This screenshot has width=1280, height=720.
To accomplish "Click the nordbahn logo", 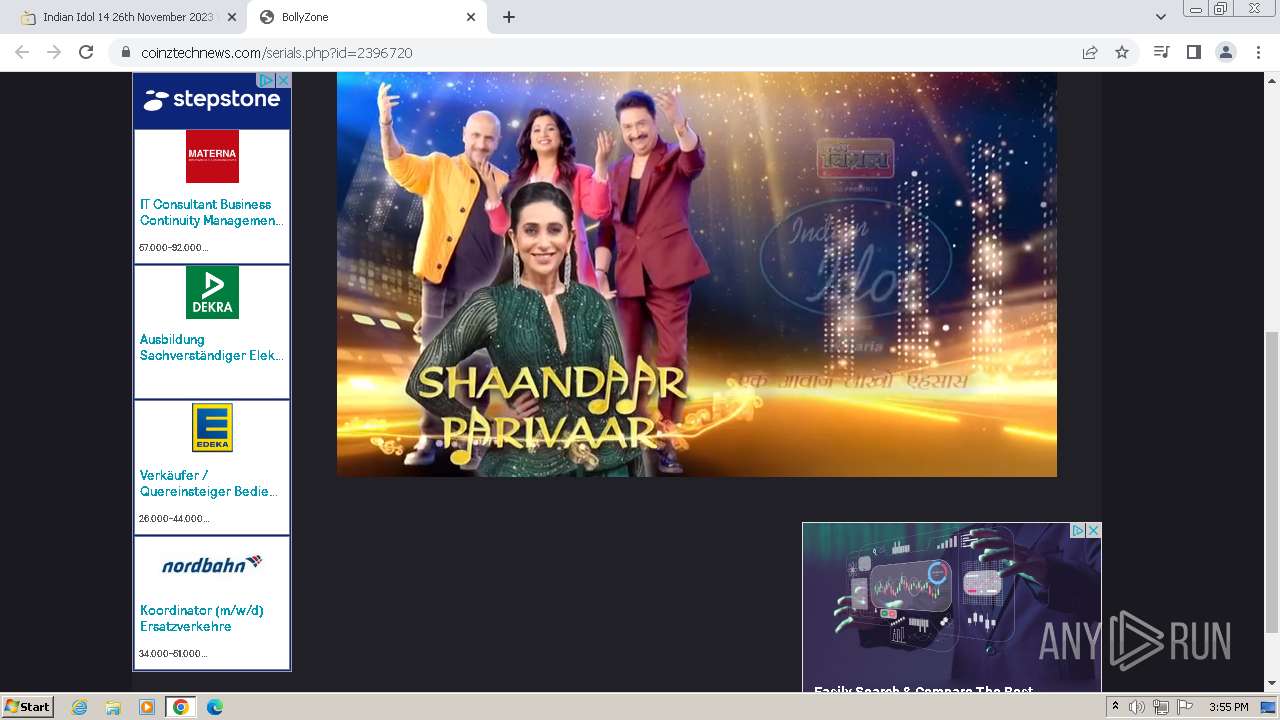I will pos(212,564).
